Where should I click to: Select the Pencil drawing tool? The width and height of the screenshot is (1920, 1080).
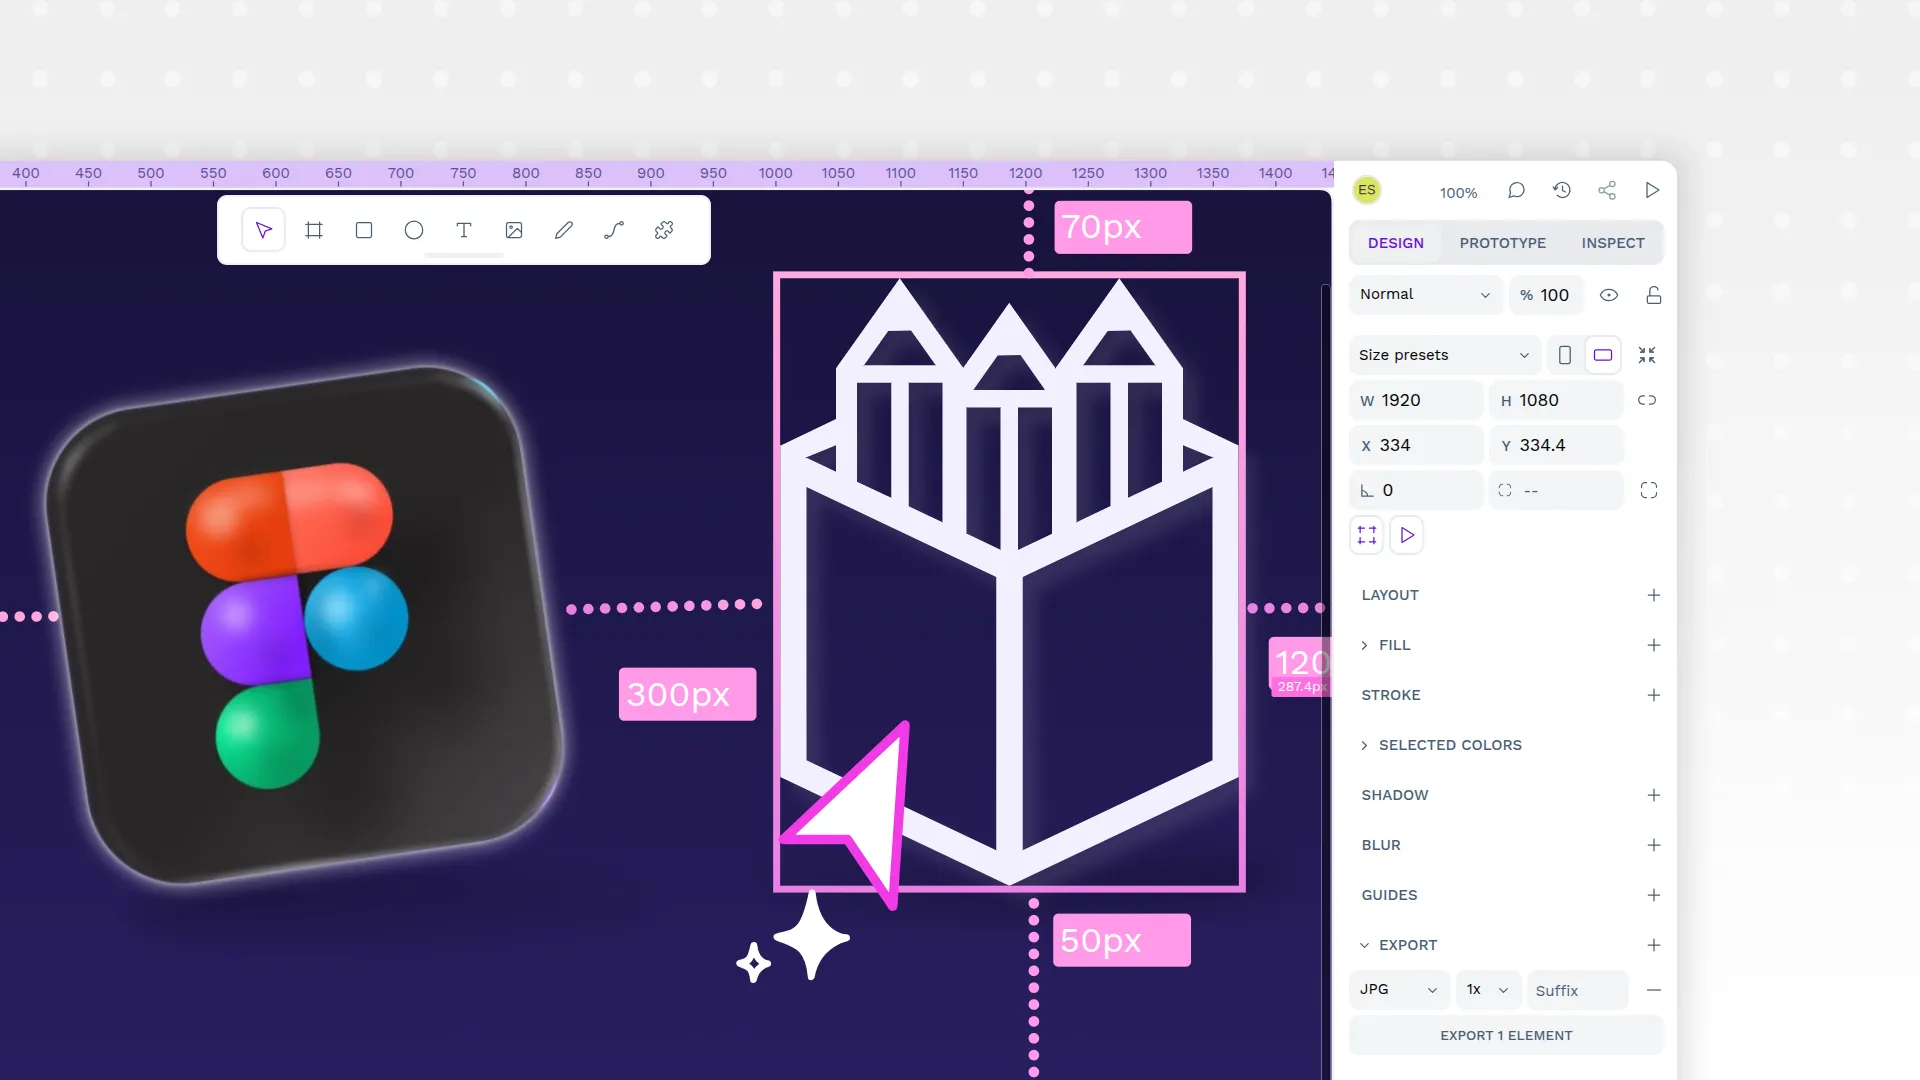coord(563,229)
